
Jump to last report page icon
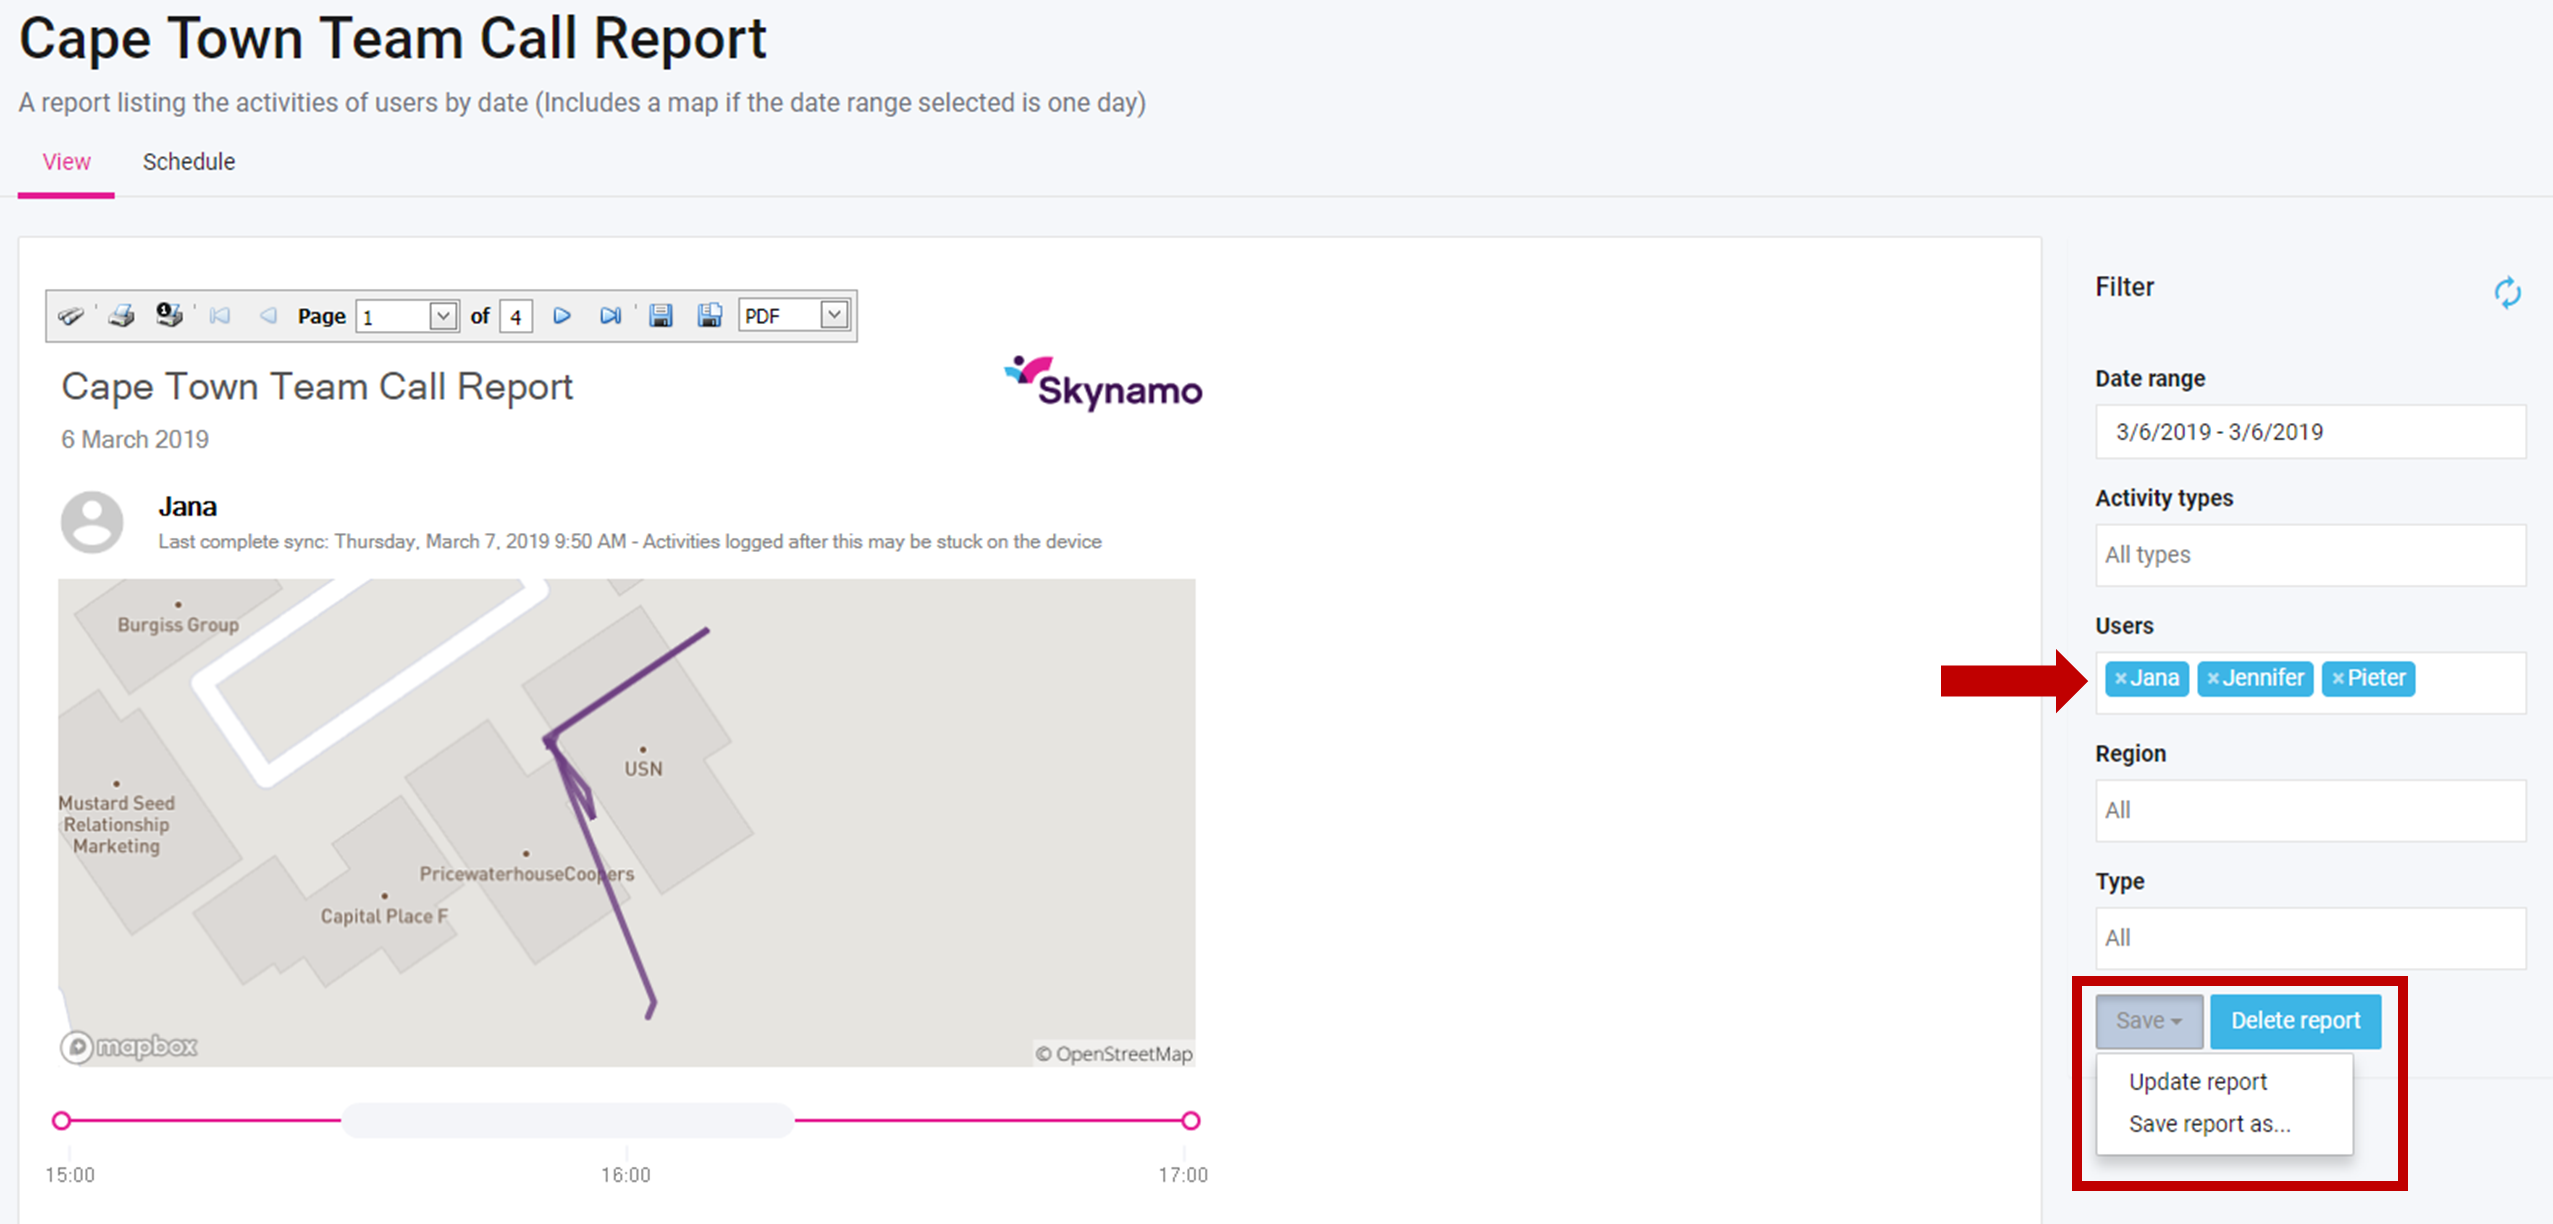click(x=610, y=316)
